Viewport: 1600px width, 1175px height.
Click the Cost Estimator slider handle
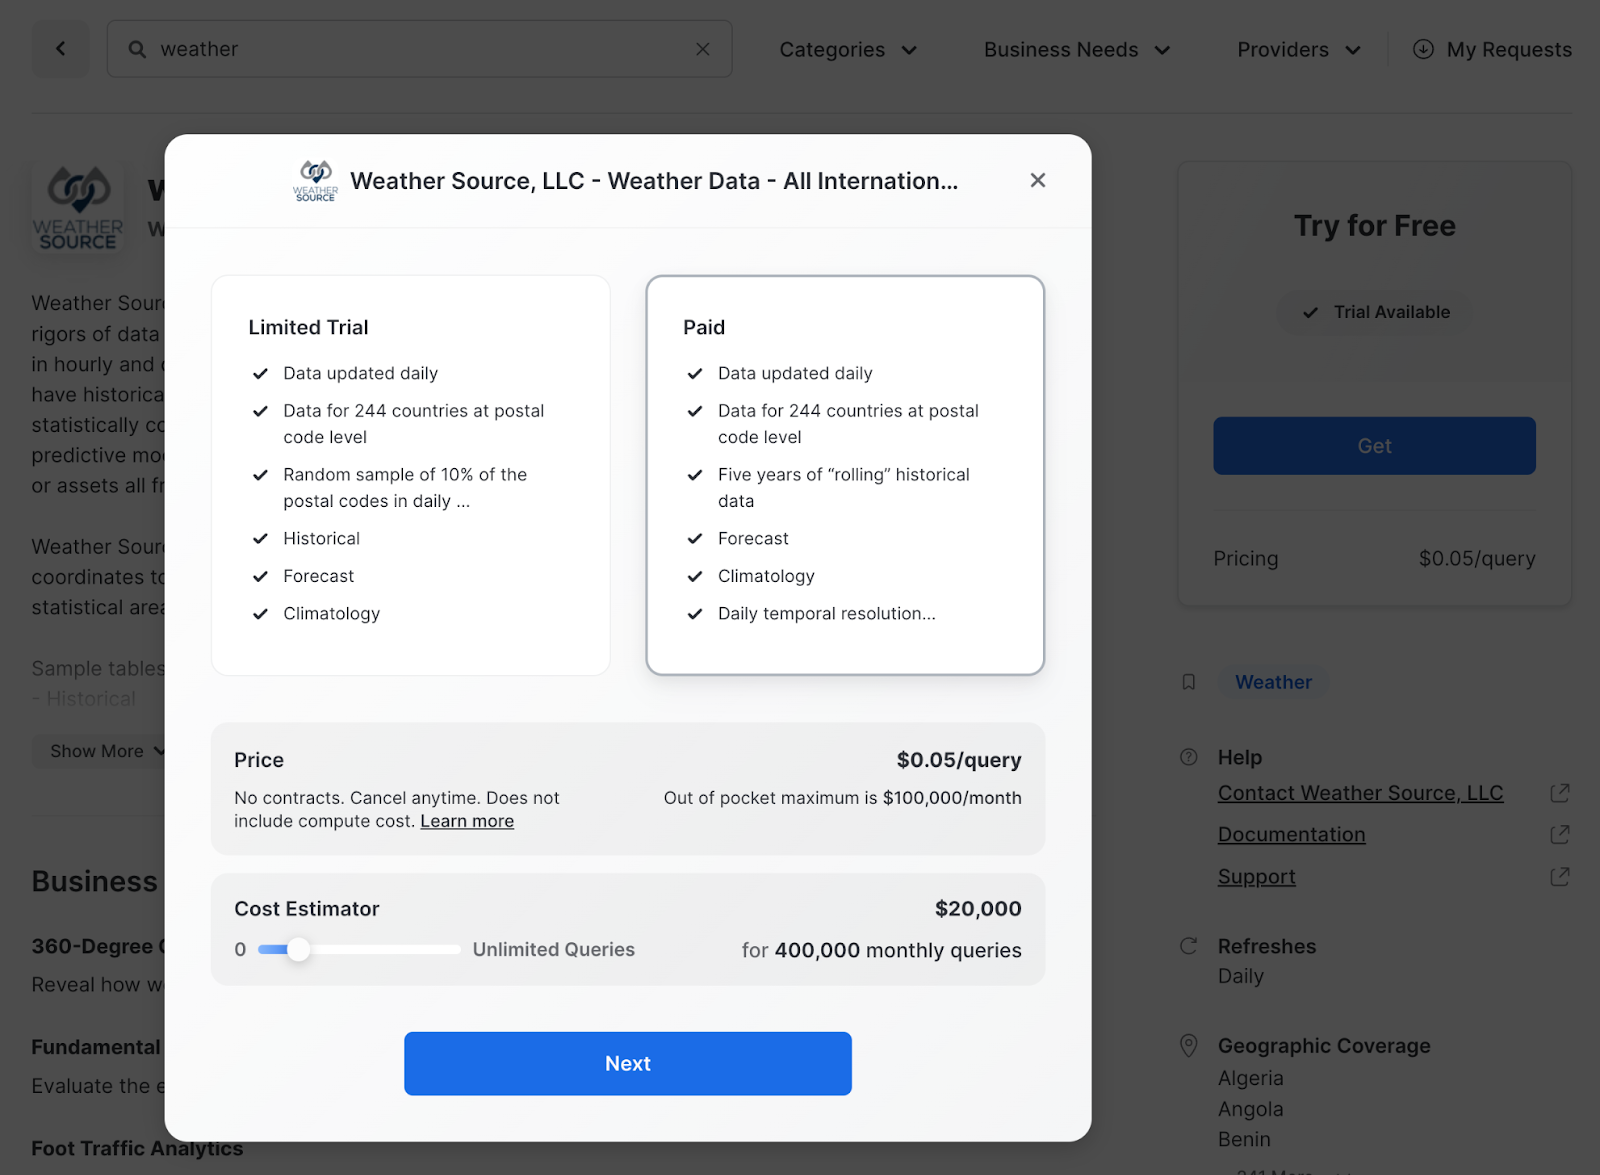pyautogui.click(x=298, y=950)
